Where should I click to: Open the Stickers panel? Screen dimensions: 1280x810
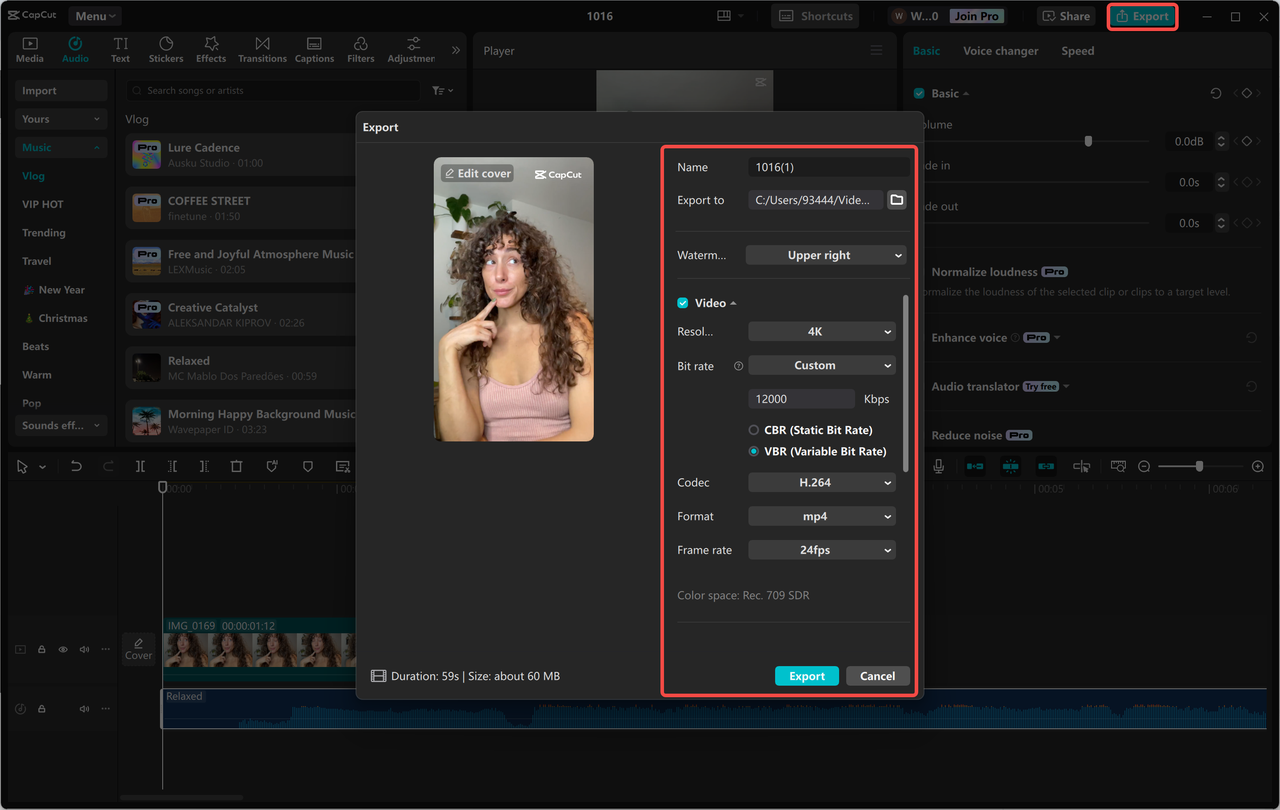[166, 49]
